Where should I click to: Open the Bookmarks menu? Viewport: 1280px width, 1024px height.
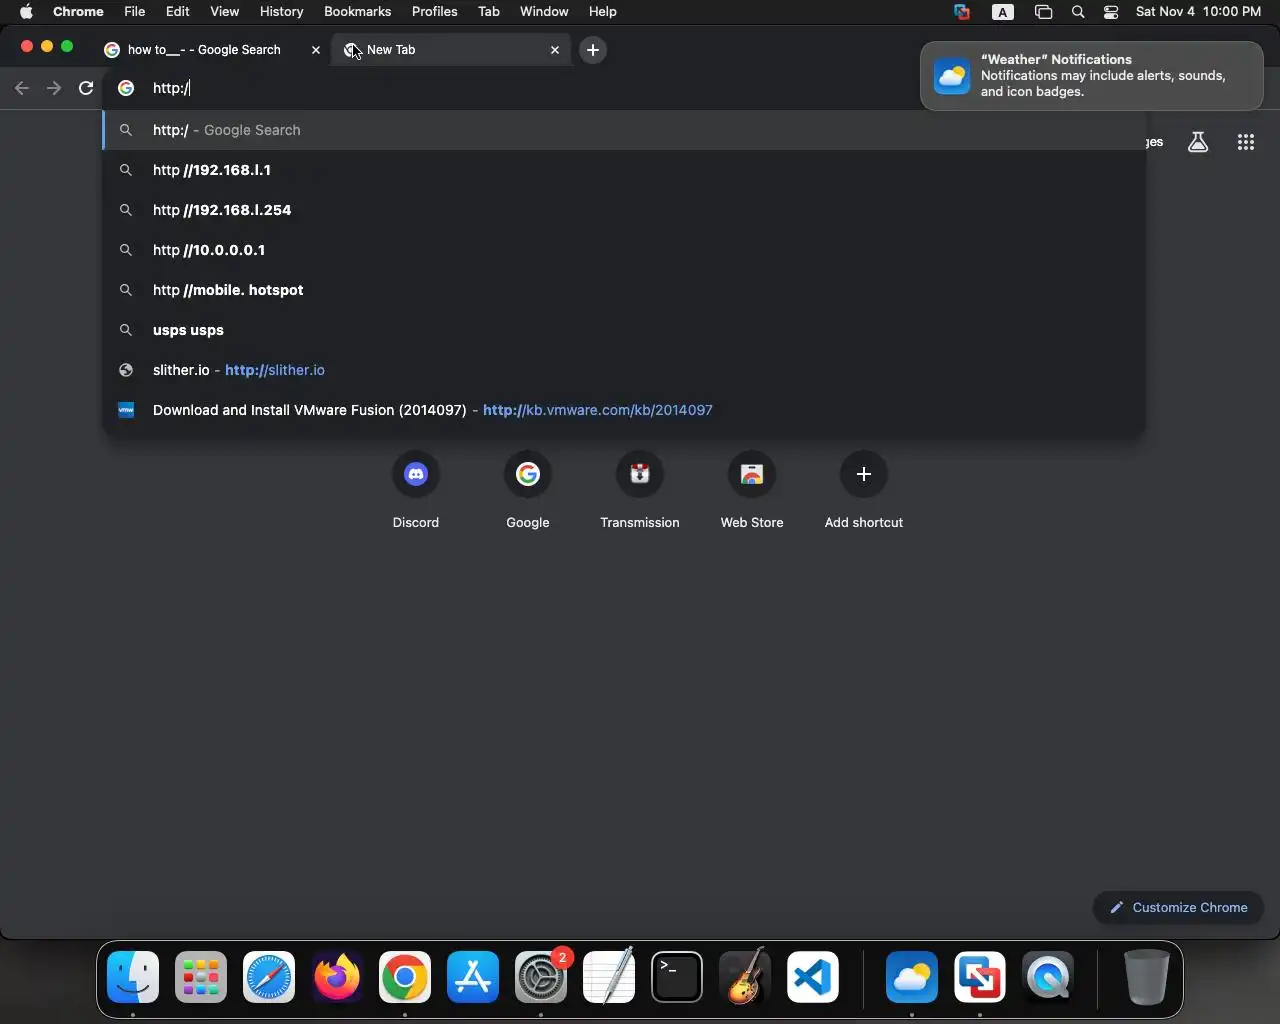(357, 12)
